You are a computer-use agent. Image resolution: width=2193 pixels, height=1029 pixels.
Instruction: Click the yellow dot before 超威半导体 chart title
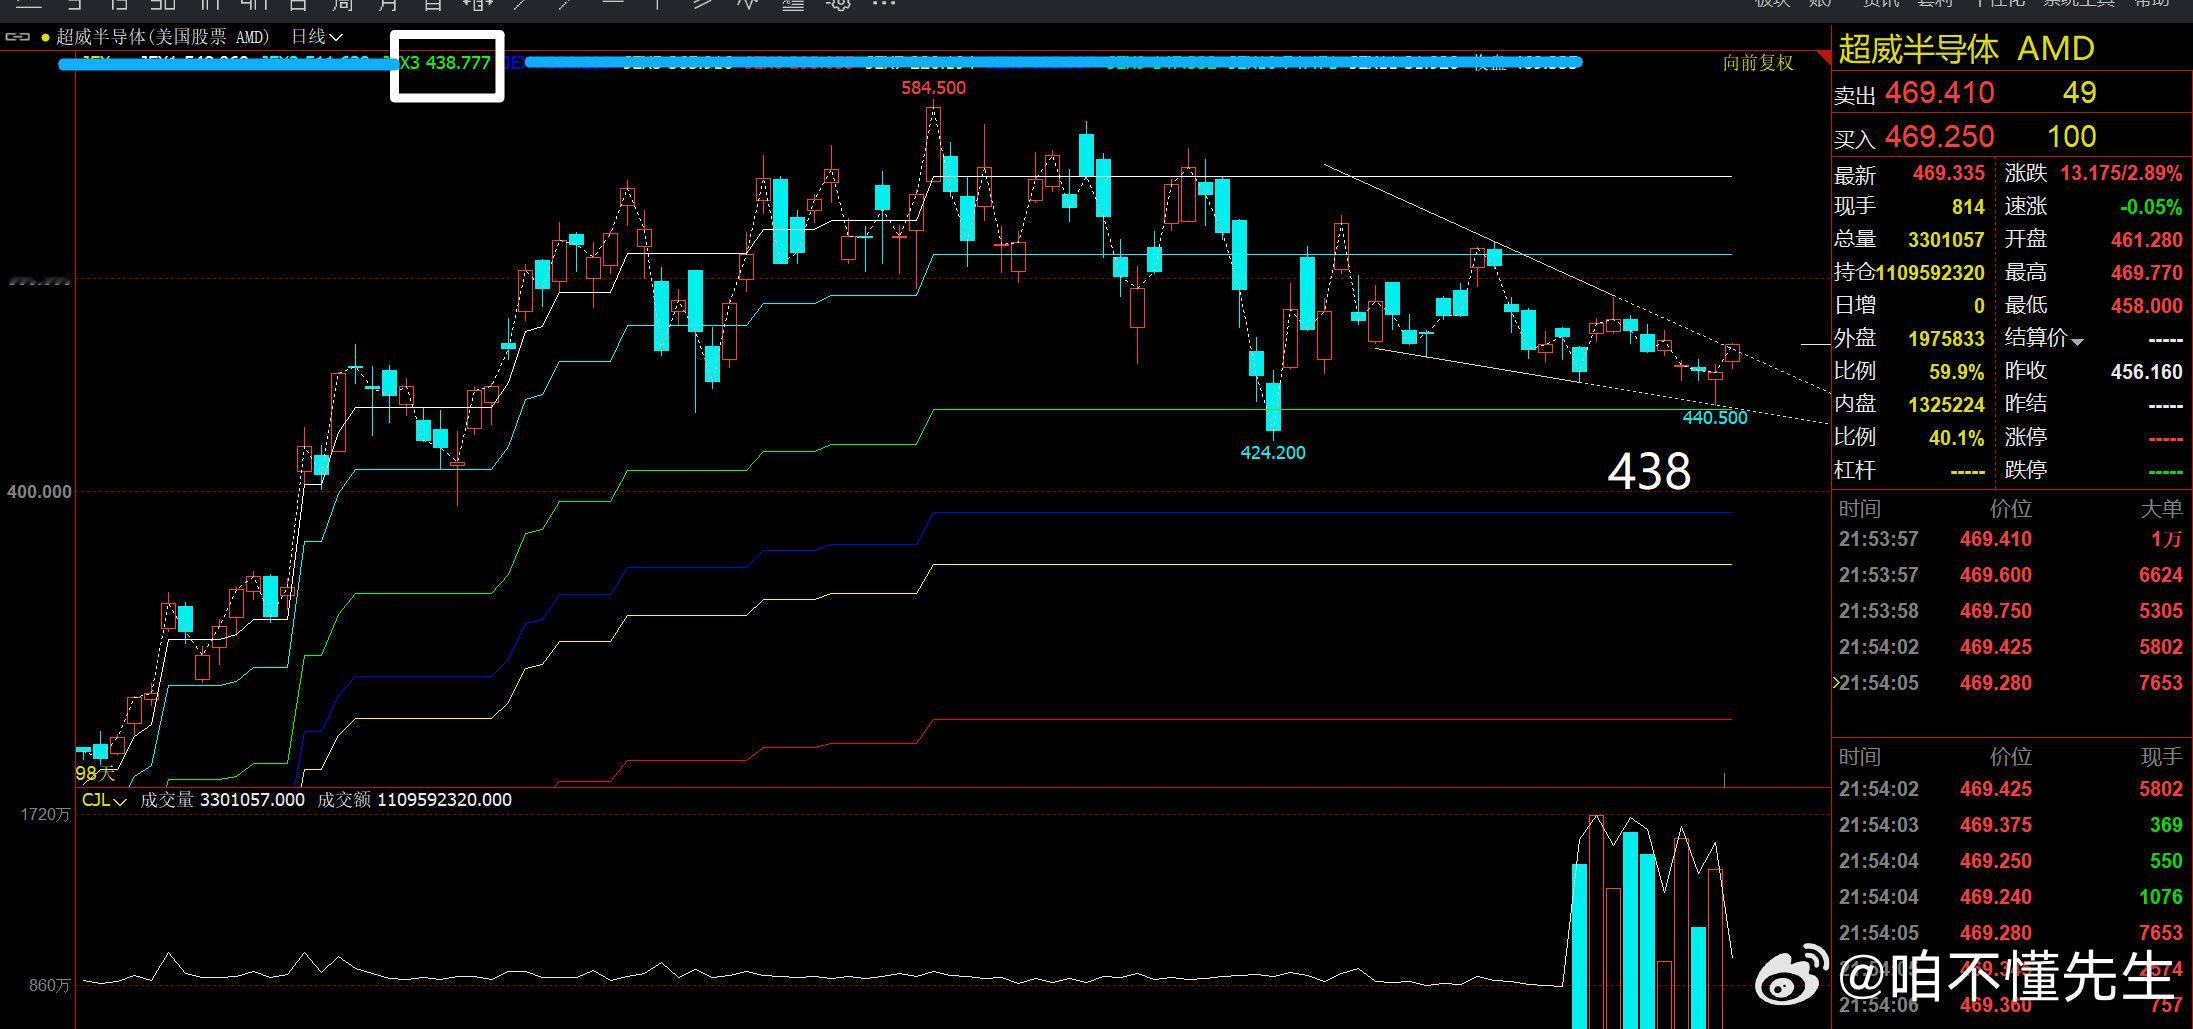click(x=45, y=37)
